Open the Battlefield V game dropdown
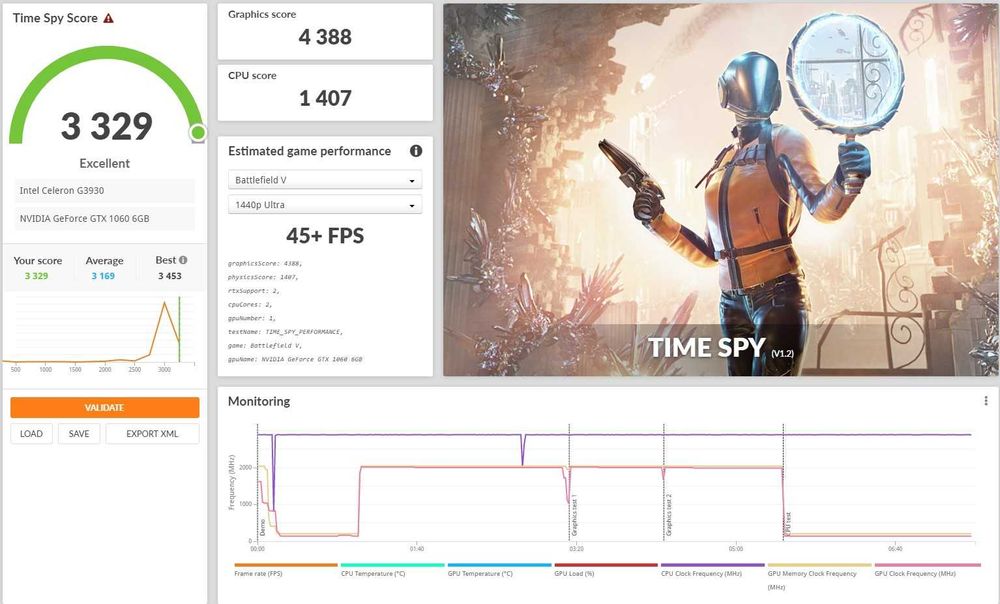This screenshot has height=604, width=1000. tap(325, 180)
